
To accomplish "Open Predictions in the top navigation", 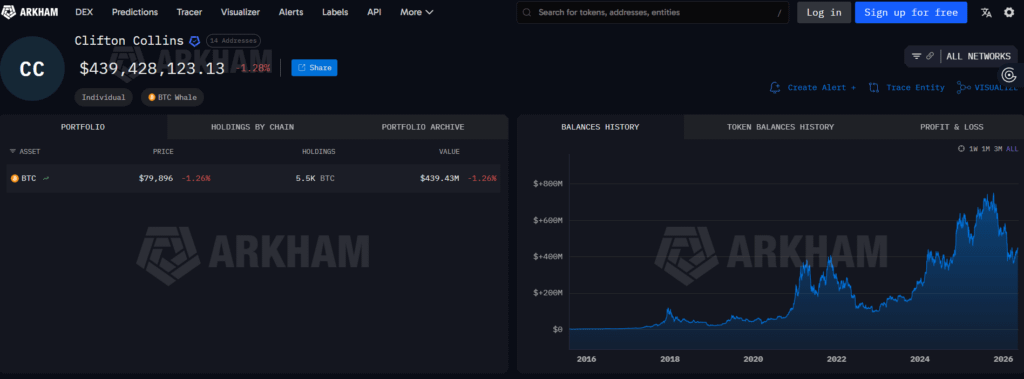I will [135, 12].
